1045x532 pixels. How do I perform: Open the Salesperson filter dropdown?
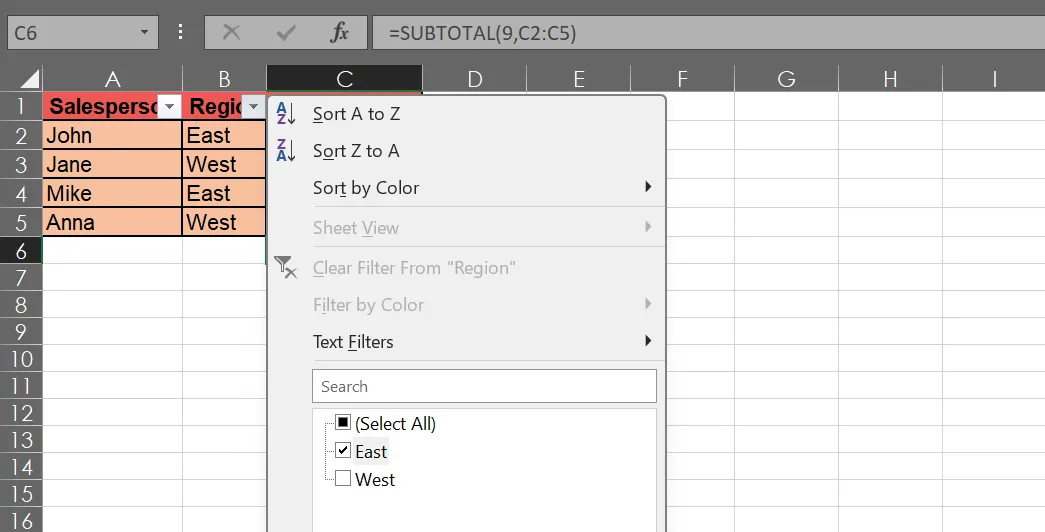tap(169, 107)
